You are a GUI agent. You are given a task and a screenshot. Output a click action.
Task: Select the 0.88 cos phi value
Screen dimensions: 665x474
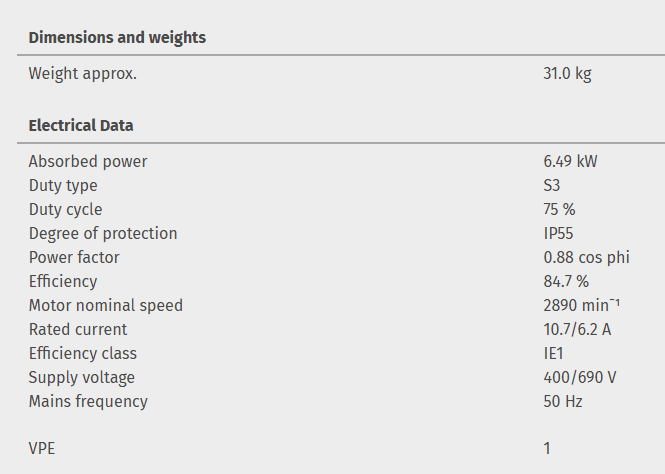586,257
